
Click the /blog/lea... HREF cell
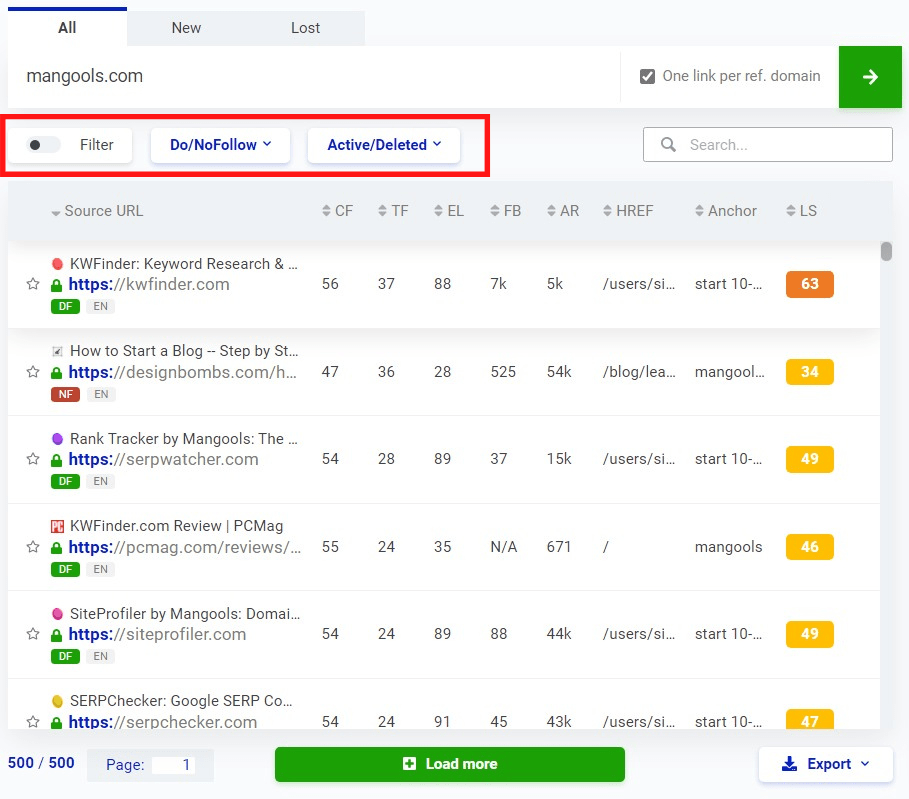click(x=639, y=372)
